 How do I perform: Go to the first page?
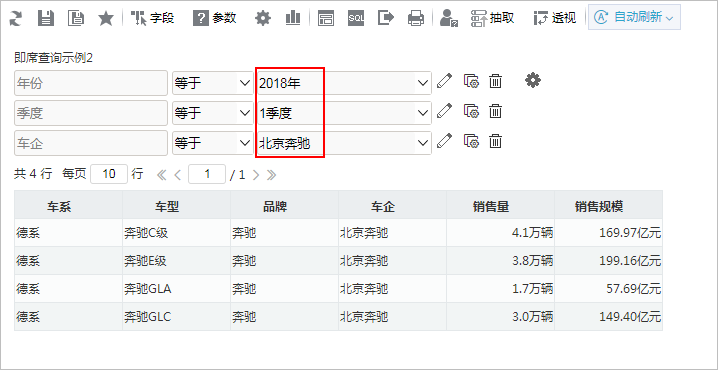162,174
